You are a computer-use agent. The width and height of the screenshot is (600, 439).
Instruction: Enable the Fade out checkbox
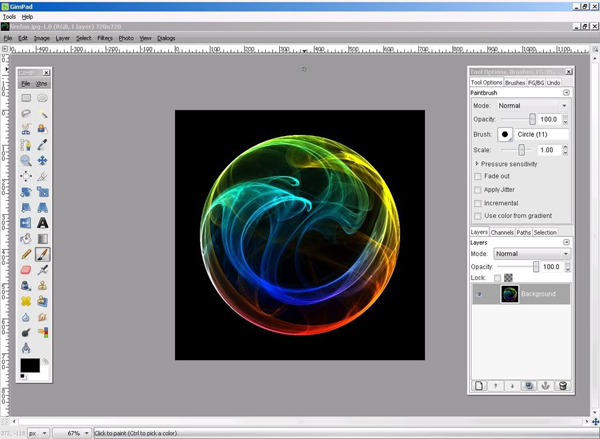tap(478, 176)
